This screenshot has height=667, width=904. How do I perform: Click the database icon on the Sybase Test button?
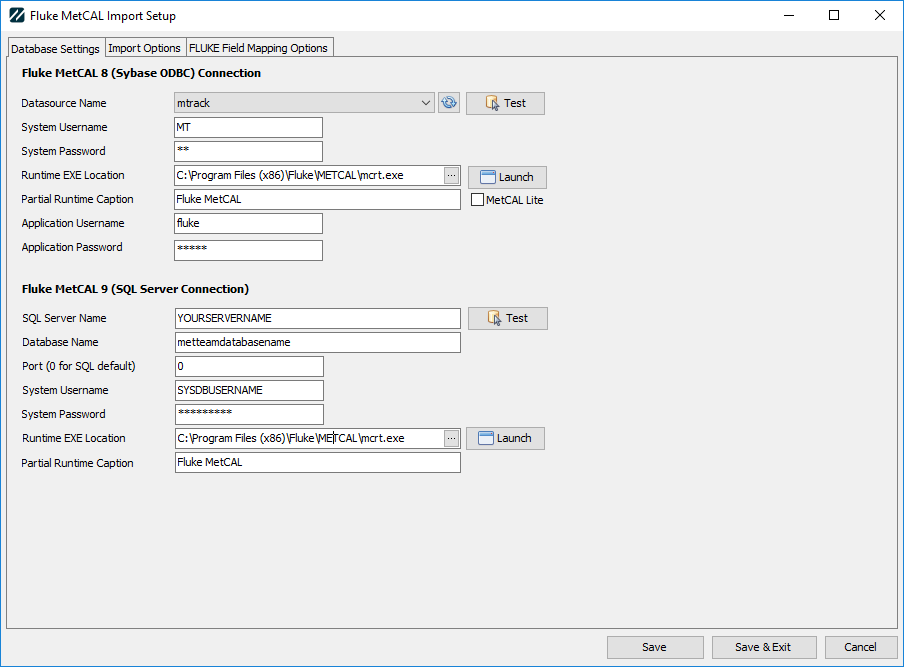(x=489, y=102)
